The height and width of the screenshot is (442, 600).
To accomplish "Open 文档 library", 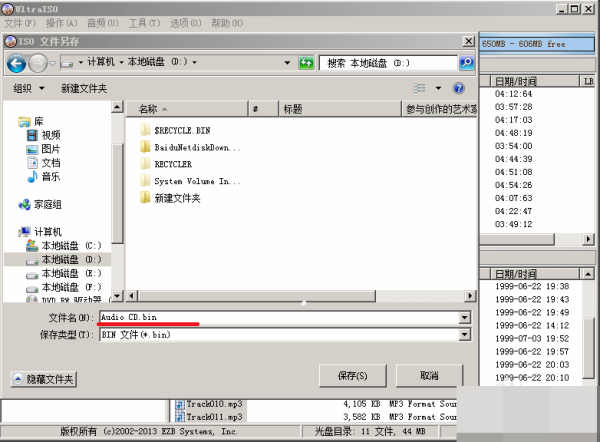I will point(44,163).
